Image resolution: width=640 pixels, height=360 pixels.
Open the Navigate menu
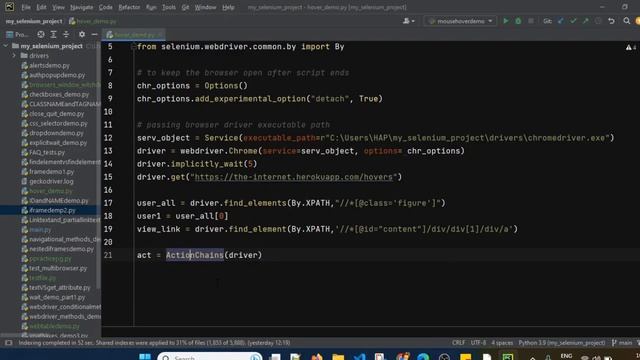click(82, 7)
